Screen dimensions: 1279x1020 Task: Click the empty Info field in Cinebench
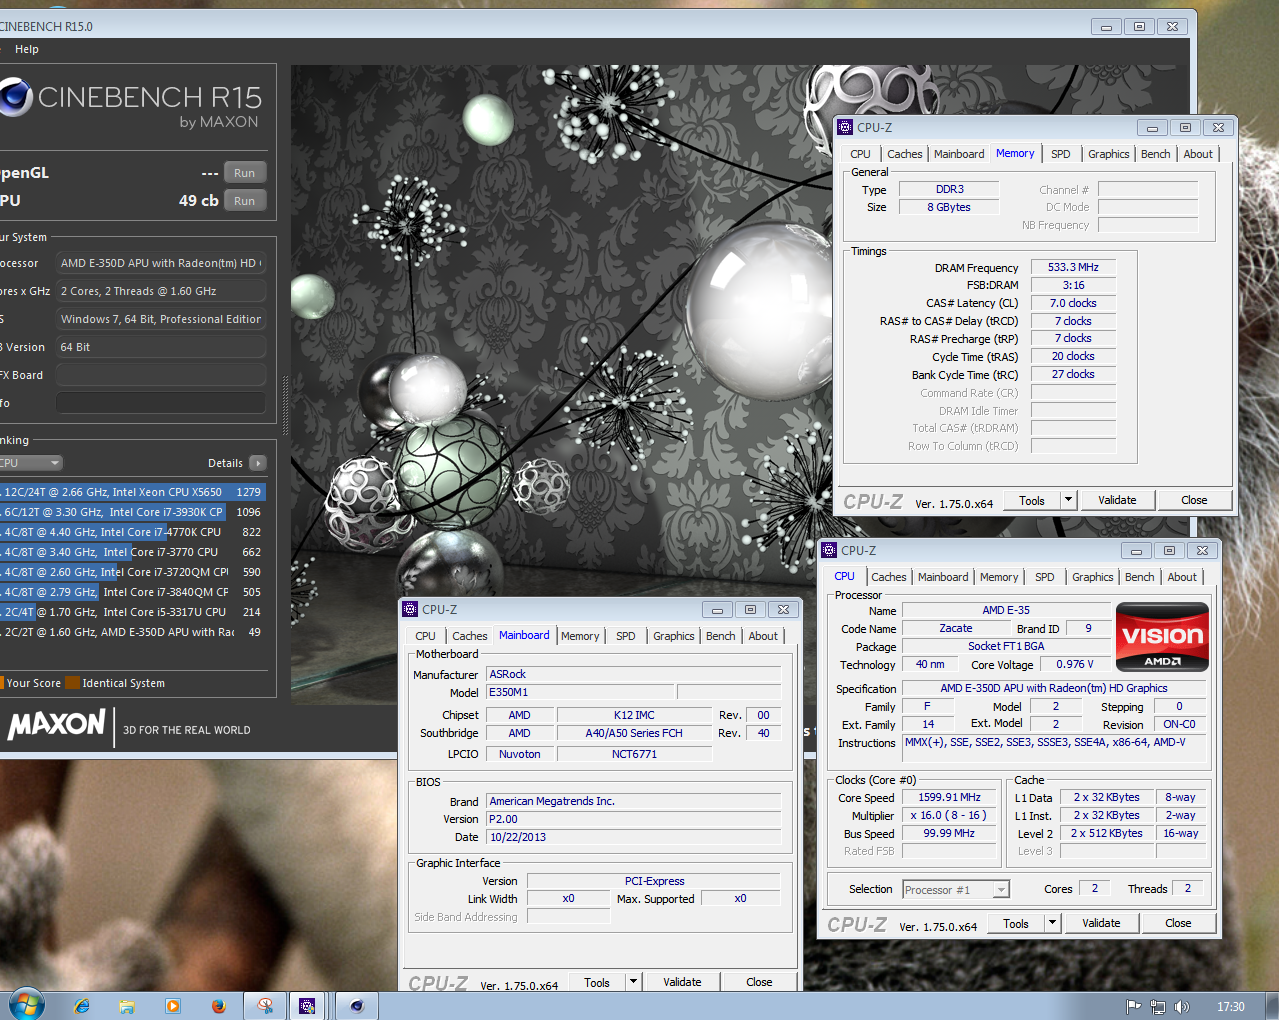[x=161, y=403]
